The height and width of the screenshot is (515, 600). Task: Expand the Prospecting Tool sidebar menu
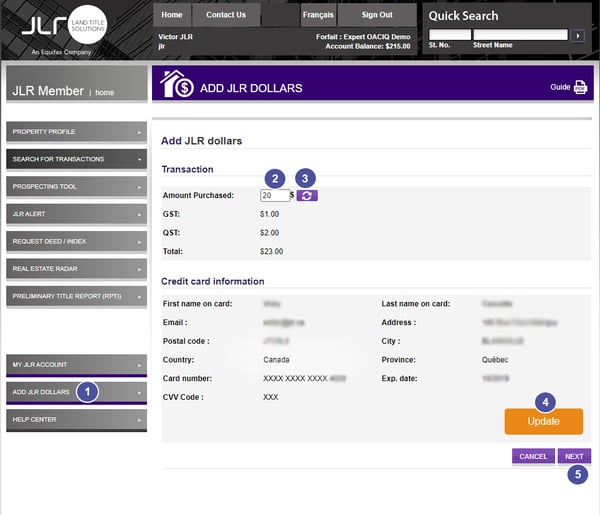77,187
